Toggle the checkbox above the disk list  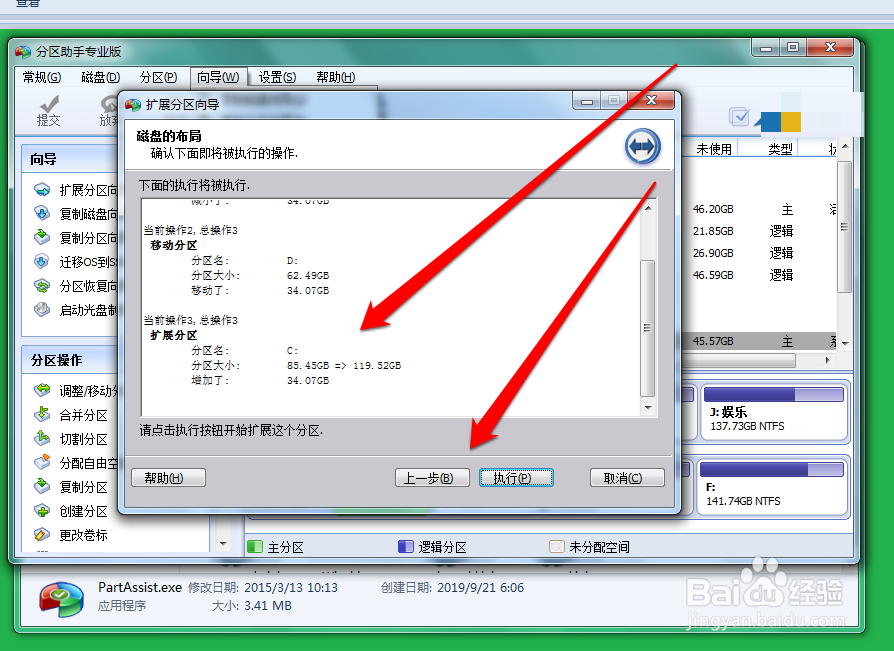(x=740, y=116)
